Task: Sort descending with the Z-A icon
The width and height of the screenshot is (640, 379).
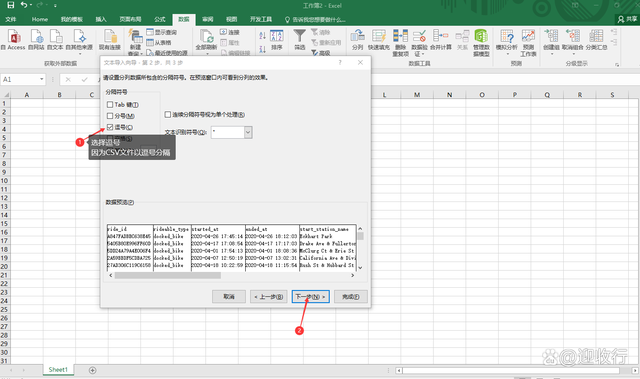Action: [x=262, y=49]
